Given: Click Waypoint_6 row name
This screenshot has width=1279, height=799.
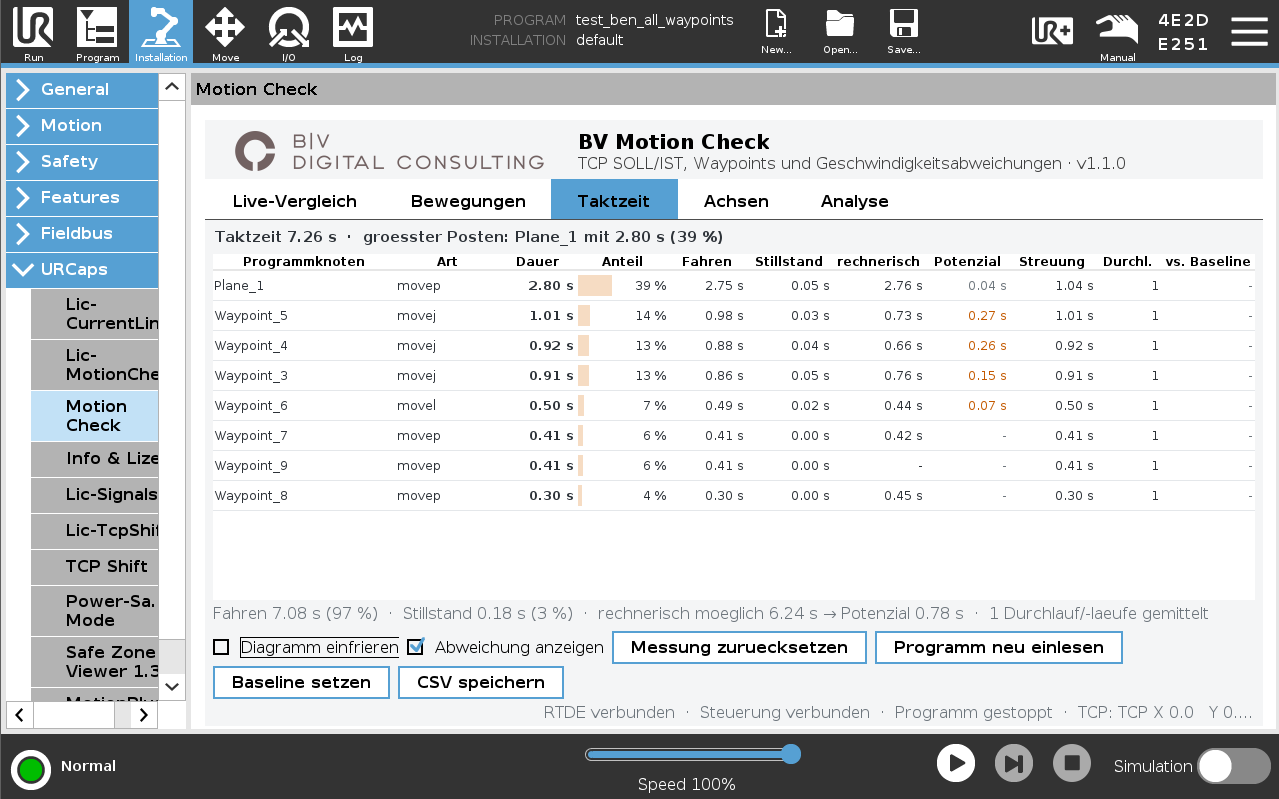Looking at the screenshot, I should (251, 406).
